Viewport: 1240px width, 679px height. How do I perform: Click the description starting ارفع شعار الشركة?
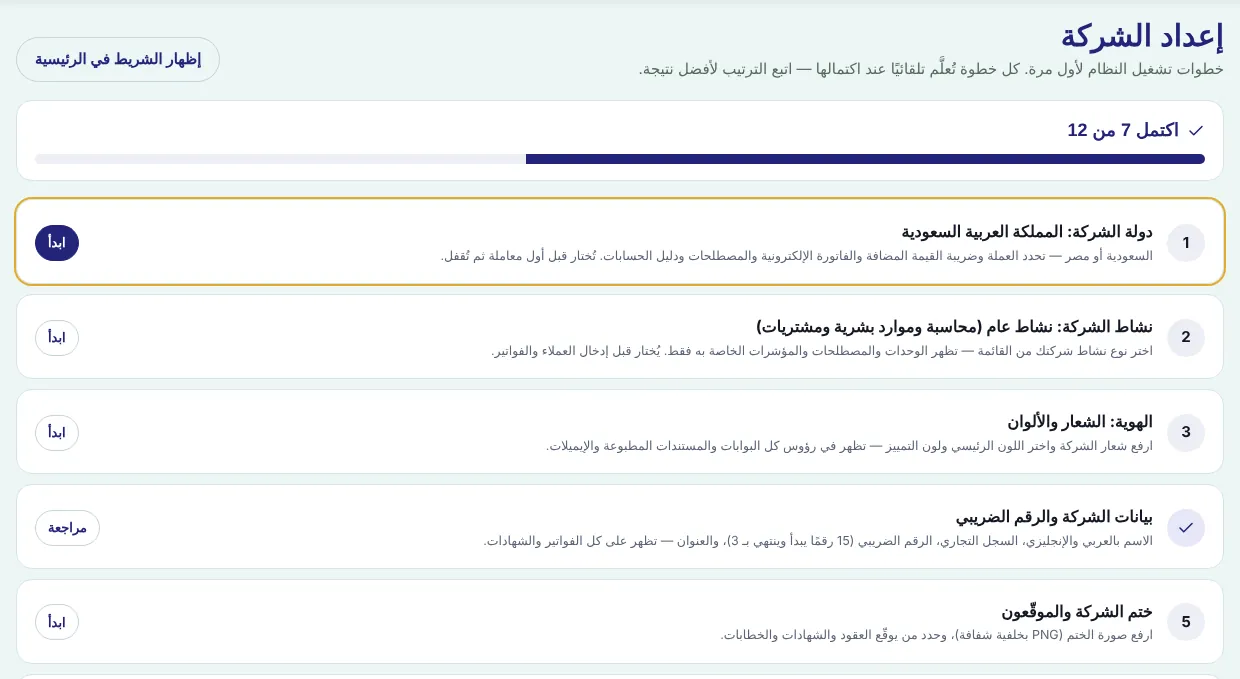tap(849, 446)
